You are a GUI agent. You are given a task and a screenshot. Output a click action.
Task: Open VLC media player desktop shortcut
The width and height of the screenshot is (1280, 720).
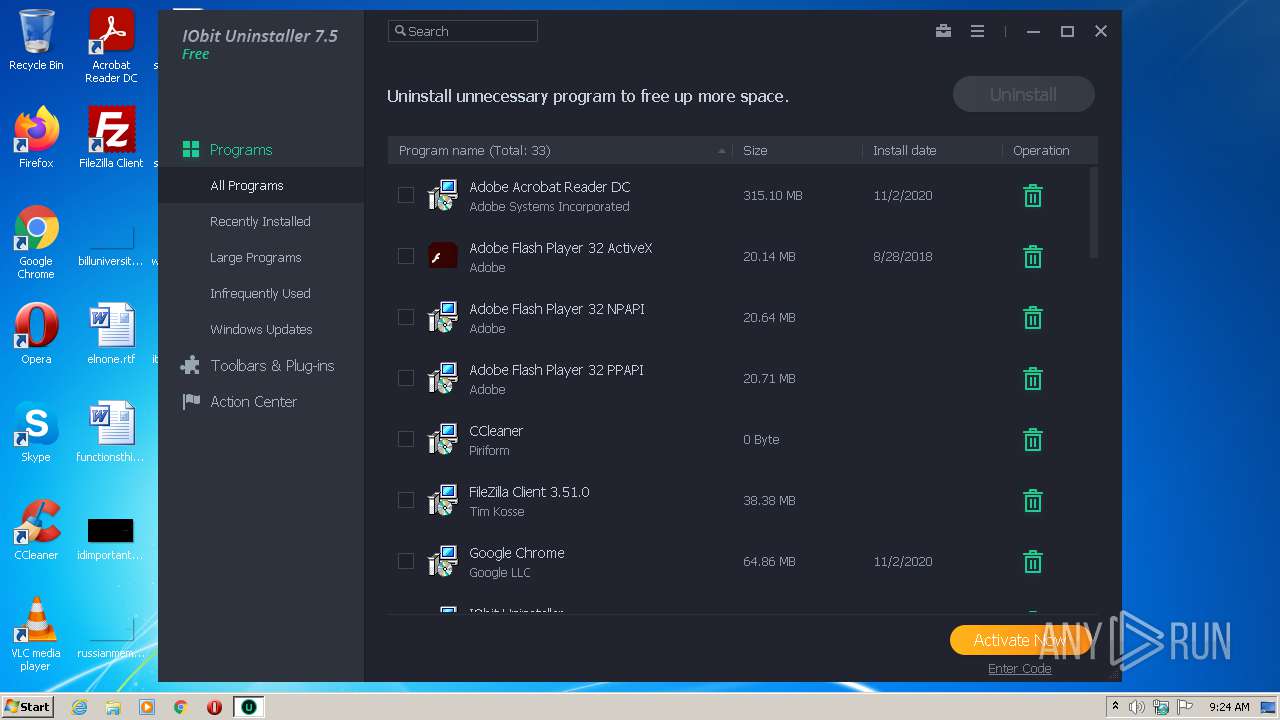click(36, 634)
